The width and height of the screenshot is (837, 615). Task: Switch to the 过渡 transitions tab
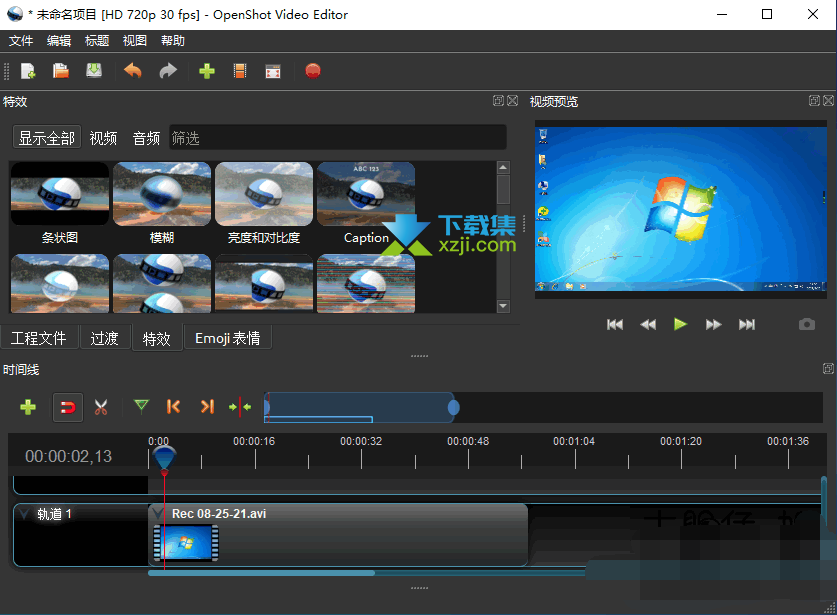[x=105, y=338]
